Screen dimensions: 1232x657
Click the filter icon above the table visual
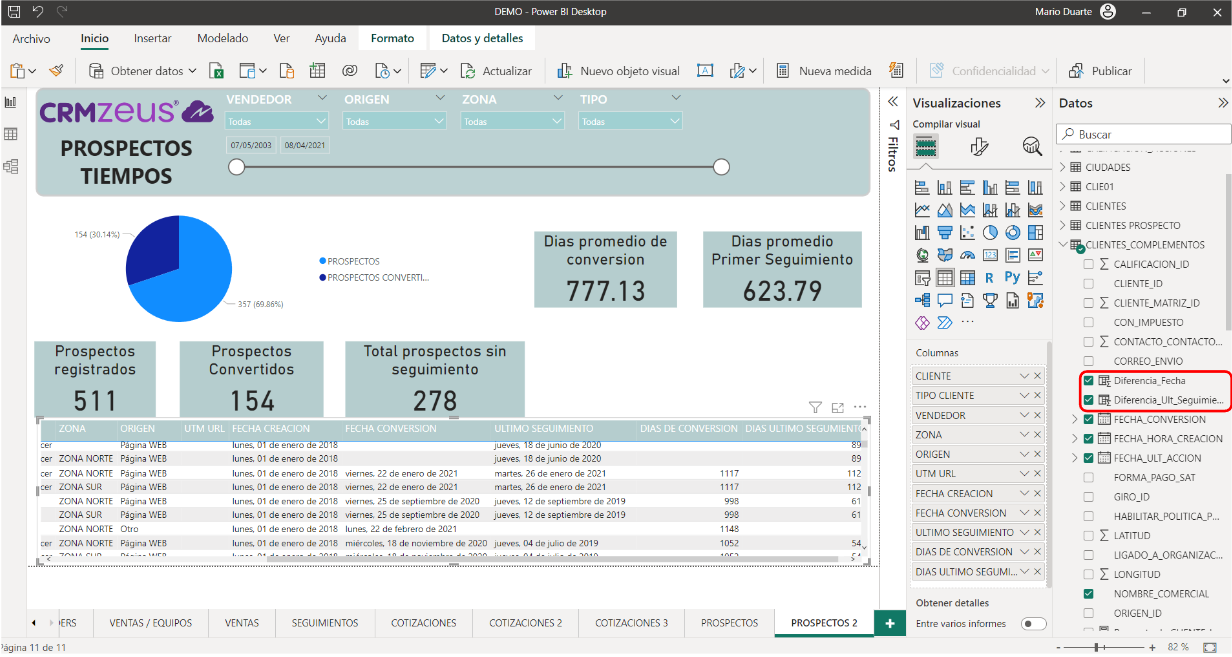(815, 407)
